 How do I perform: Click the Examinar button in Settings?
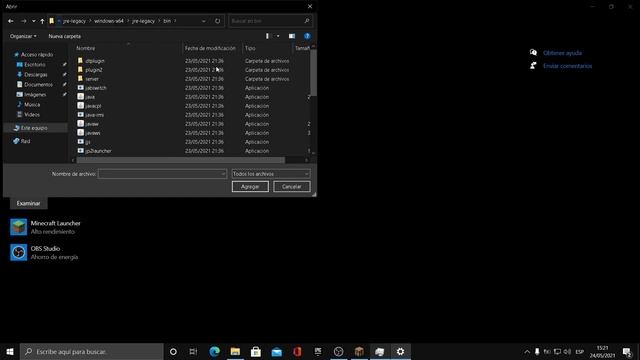pos(28,203)
